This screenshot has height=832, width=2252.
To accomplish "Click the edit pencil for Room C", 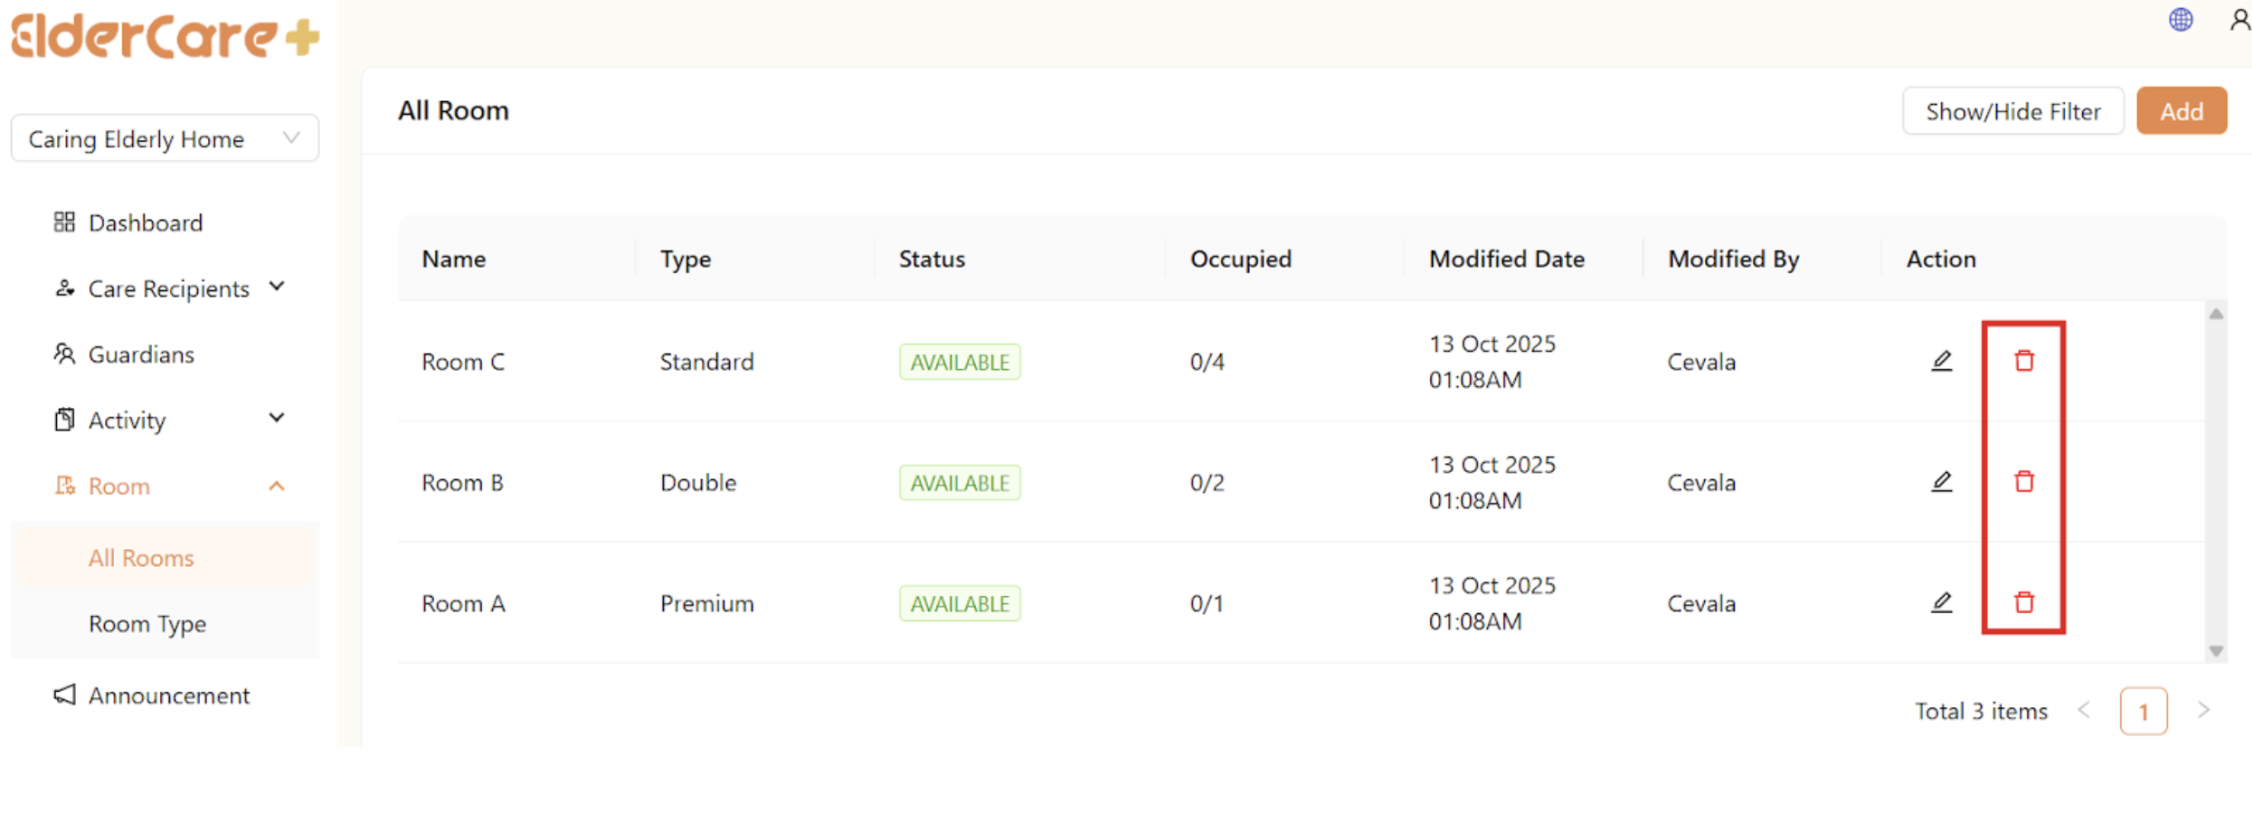I will point(1941,361).
